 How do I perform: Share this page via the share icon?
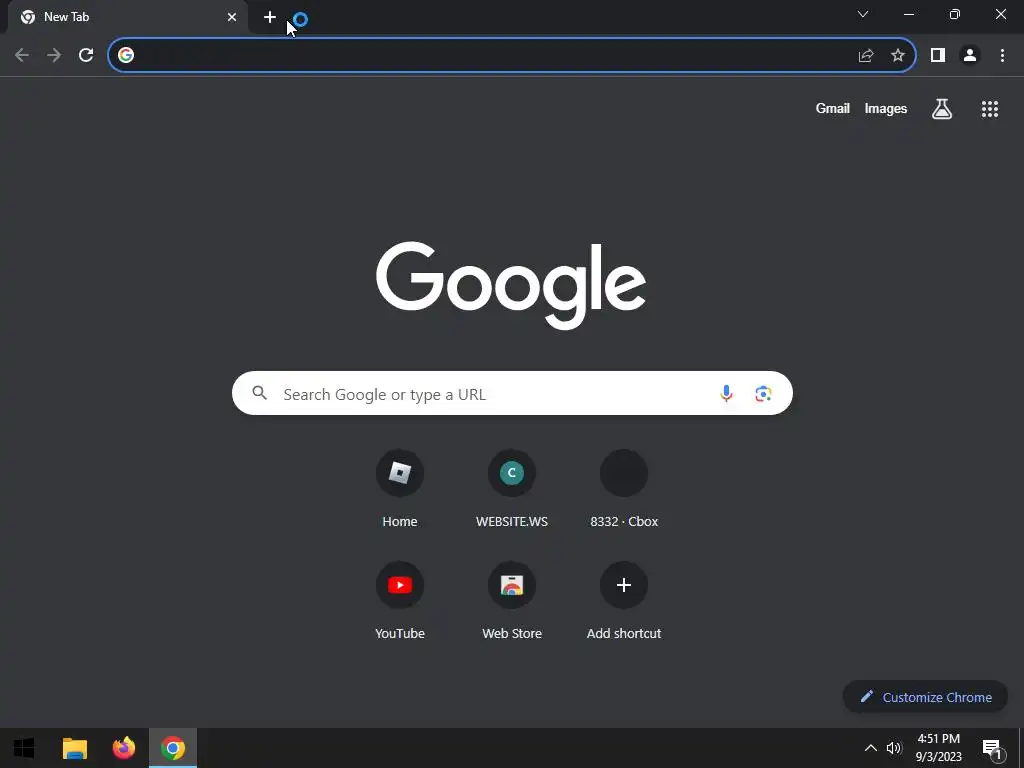click(x=866, y=56)
